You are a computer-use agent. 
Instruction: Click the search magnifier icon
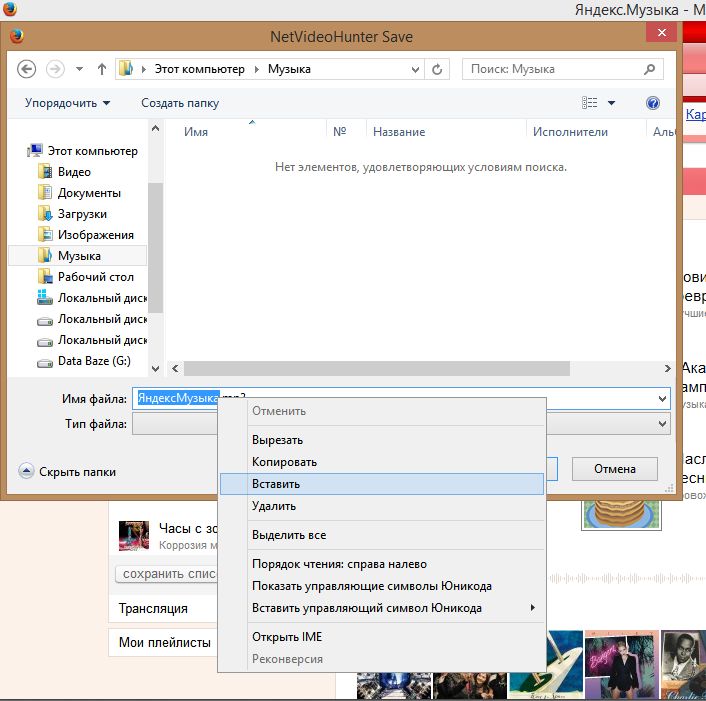tap(650, 69)
